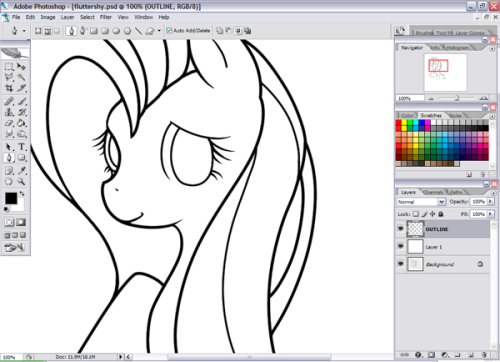Select the Paint Bucket tool
The width and height of the screenshot is (500, 362).
coord(21,123)
